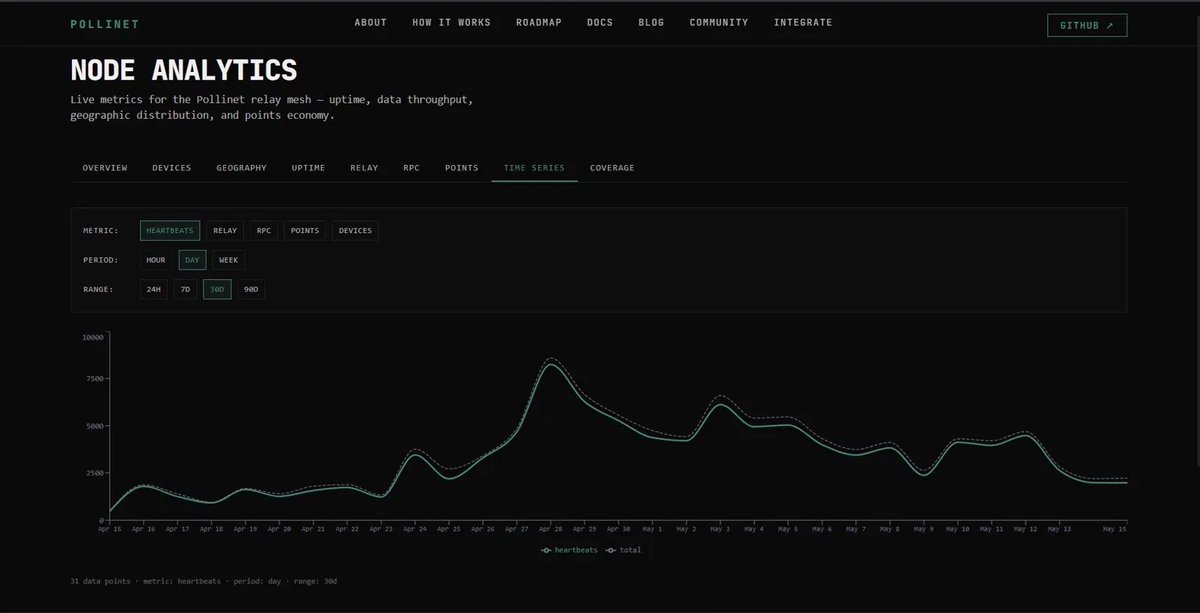Click the Apr 15 x-axis label

pos(109,528)
